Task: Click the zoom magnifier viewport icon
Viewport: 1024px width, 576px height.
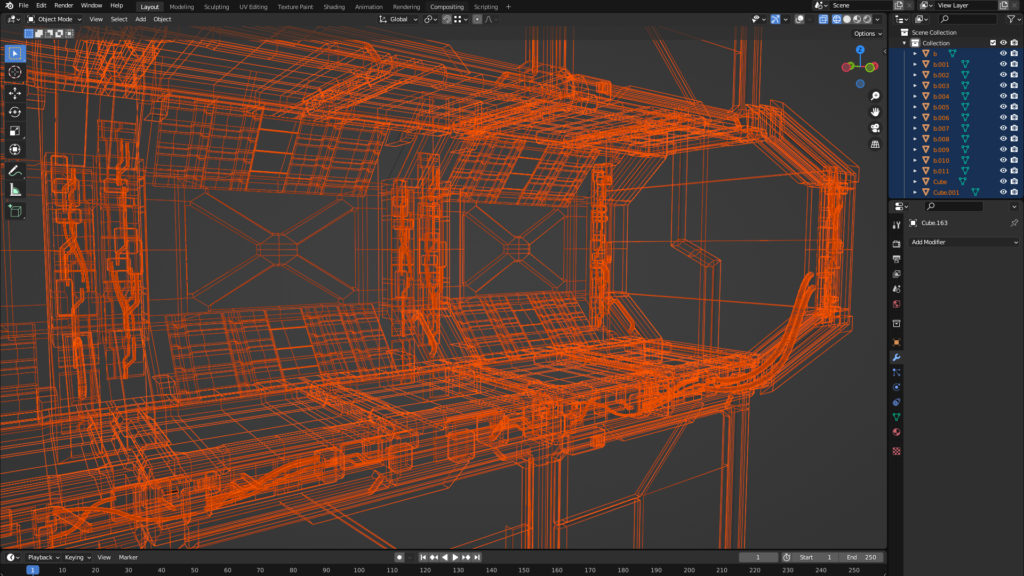Action: (875, 96)
